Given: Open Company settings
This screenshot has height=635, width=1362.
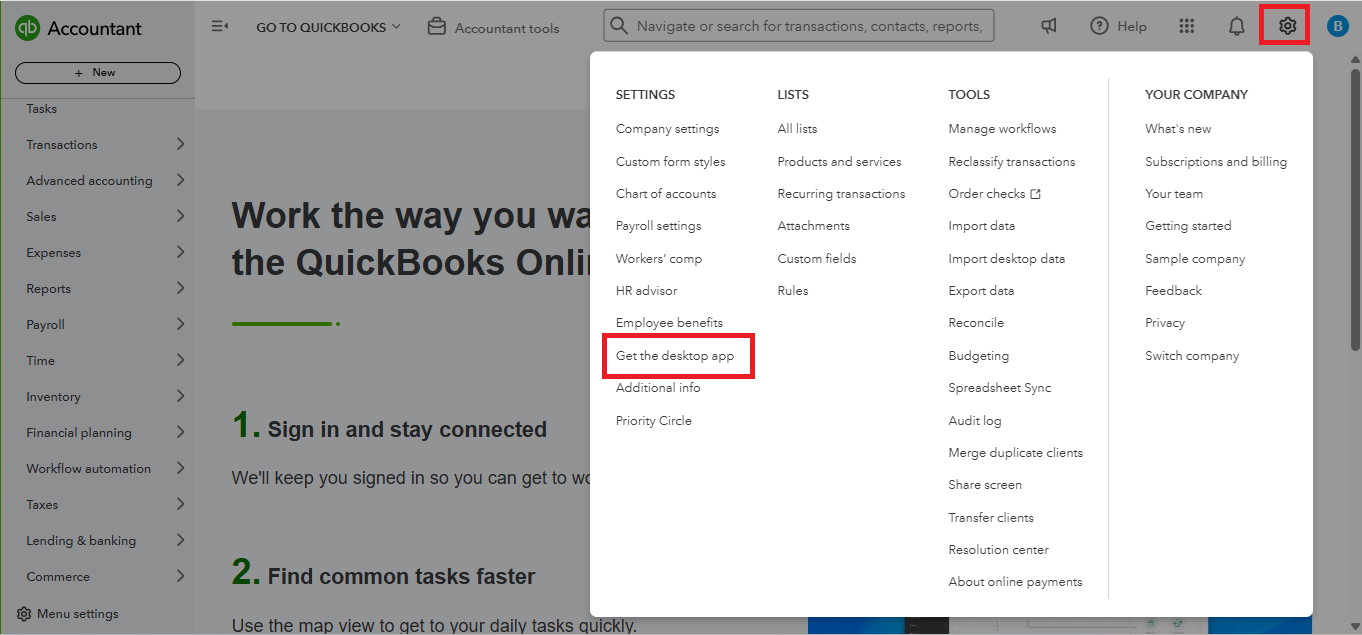Looking at the screenshot, I should [667, 129].
